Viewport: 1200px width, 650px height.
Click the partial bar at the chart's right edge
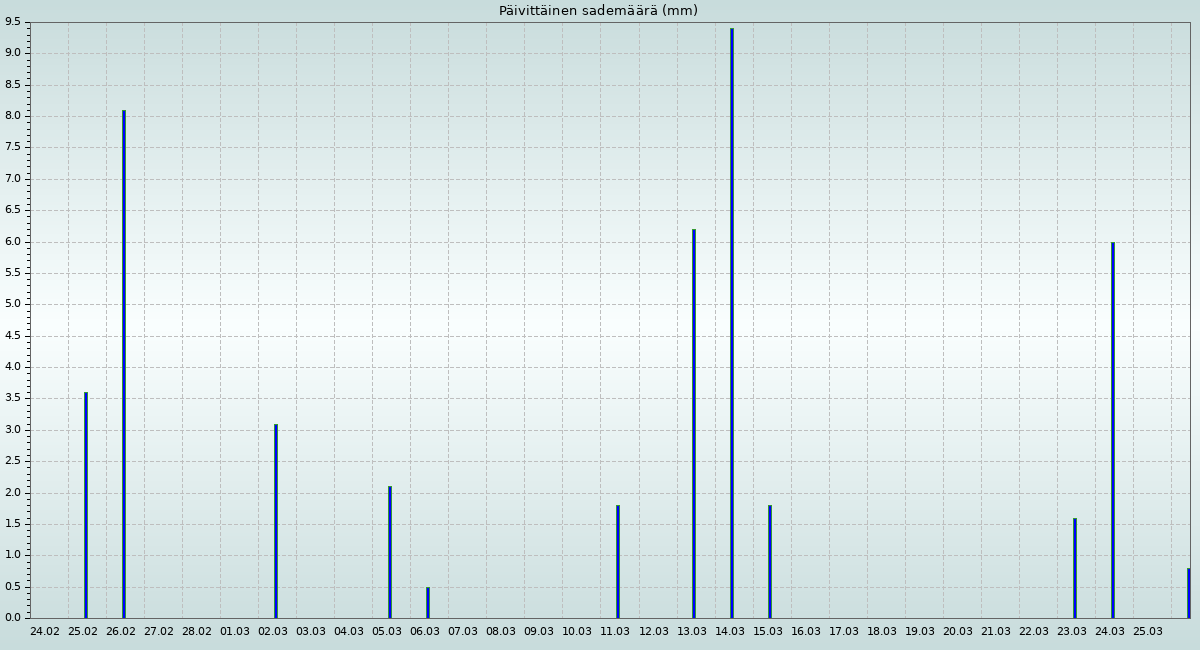pos(1188,593)
